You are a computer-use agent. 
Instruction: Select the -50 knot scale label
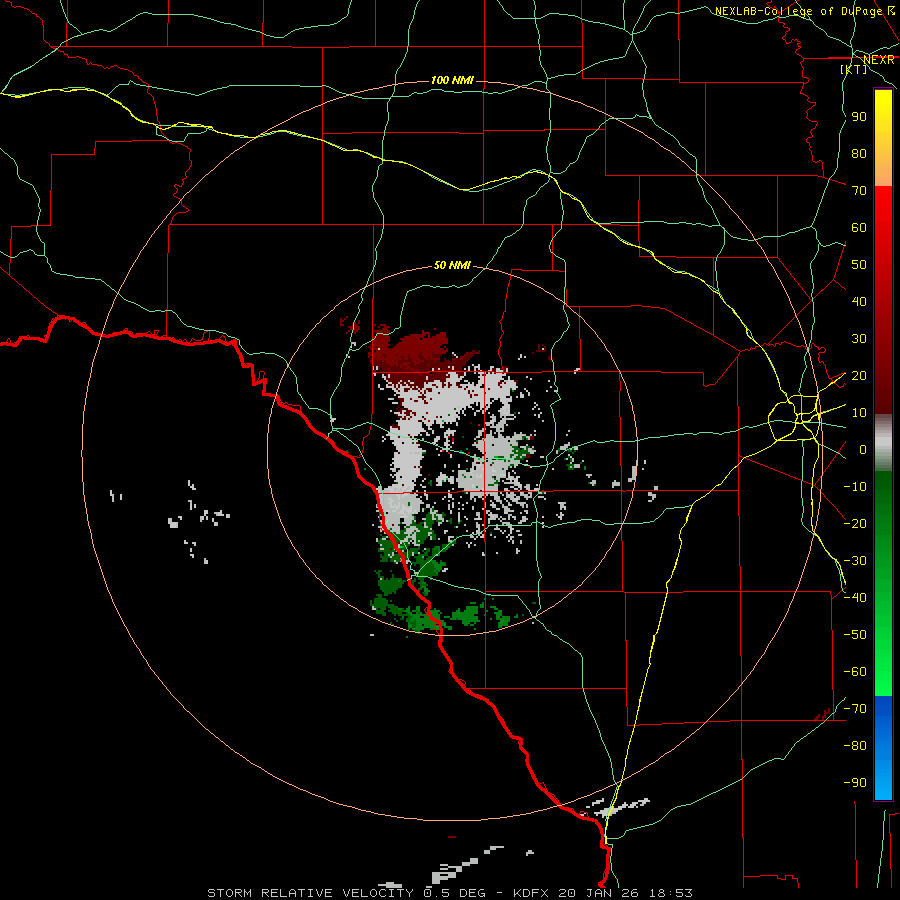point(855,635)
